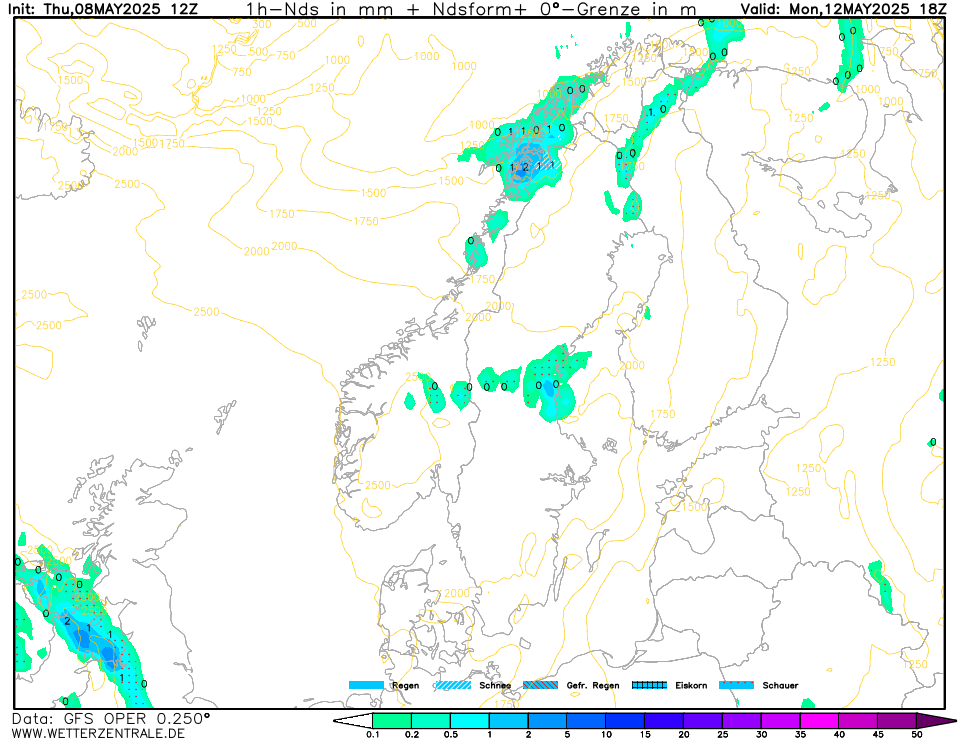
Task: Click the Schnee hatched legend swatch
Action: 453,685
